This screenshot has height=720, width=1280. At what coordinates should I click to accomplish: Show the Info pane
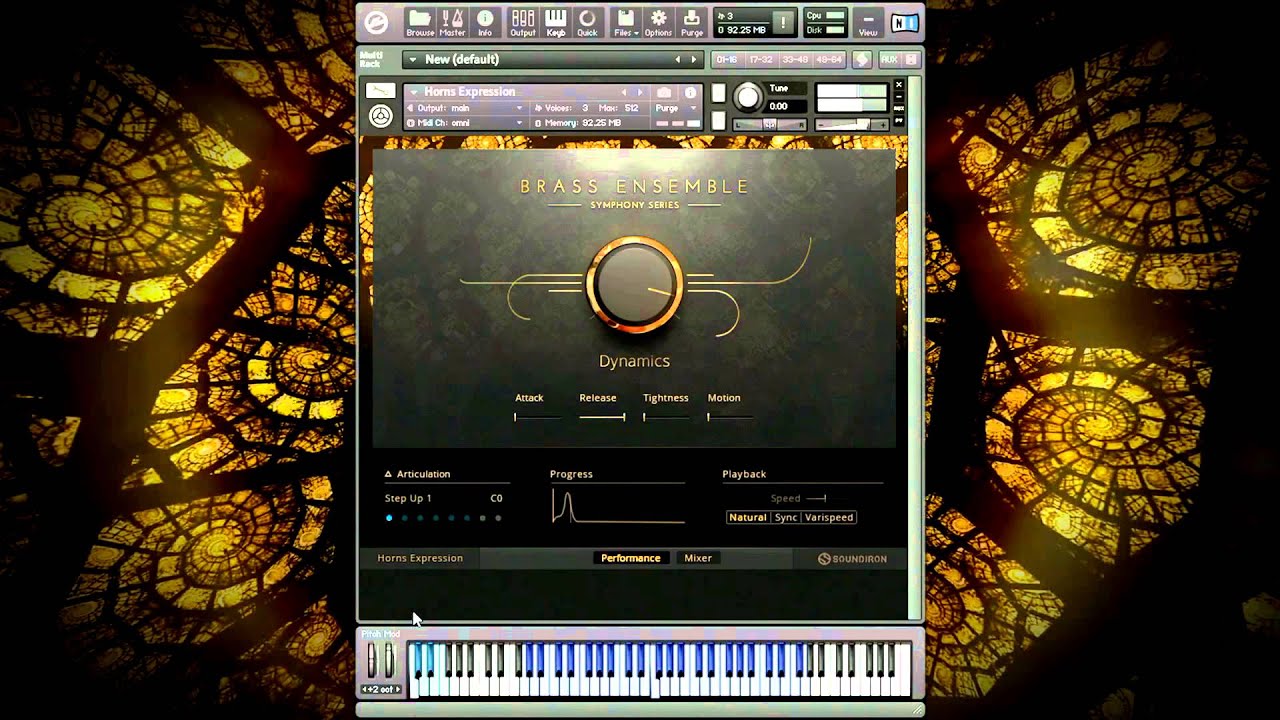click(485, 22)
